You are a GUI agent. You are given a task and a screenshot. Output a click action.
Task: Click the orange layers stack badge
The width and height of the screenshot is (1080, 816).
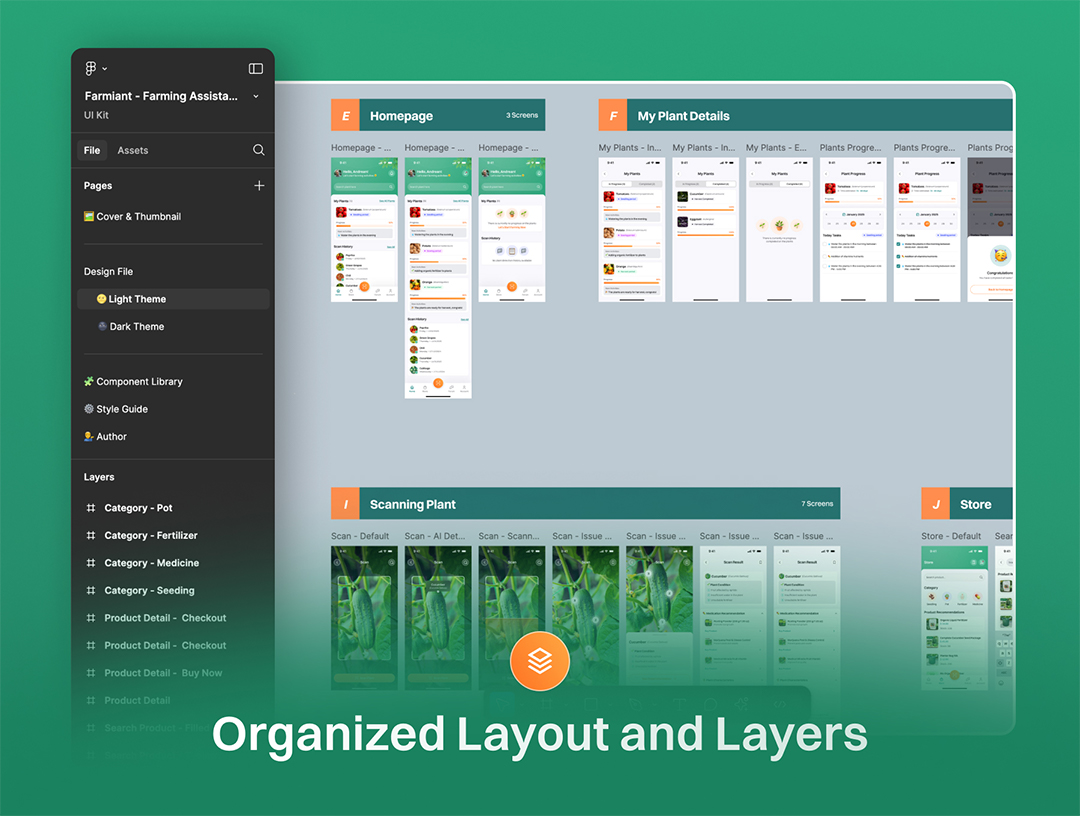click(539, 661)
